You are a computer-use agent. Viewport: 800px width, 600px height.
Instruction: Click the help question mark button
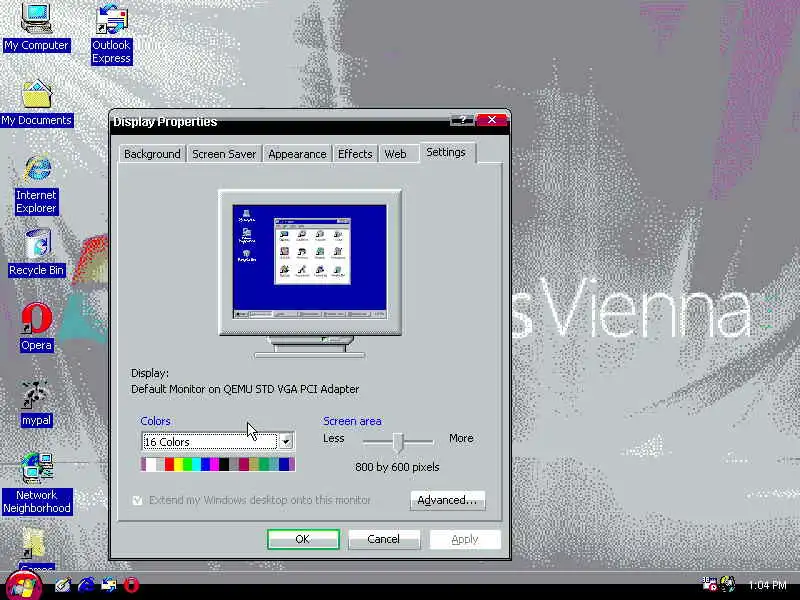coord(462,120)
